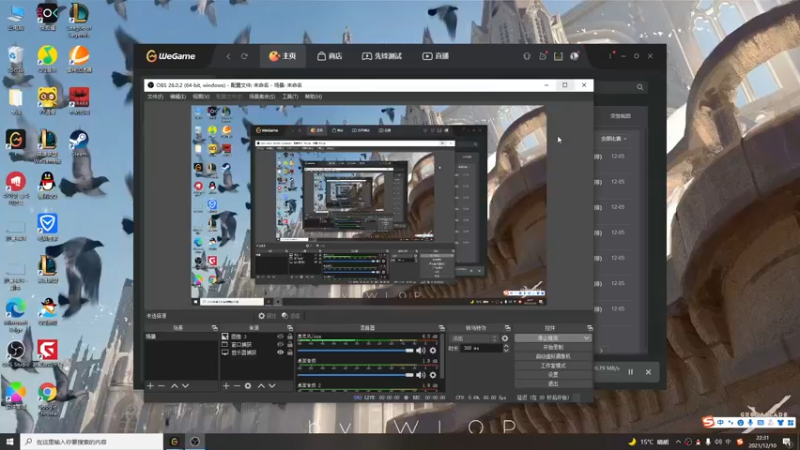Select 场景 item in scenes list
This screenshot has width=800, height=450.
coord(181,337)
